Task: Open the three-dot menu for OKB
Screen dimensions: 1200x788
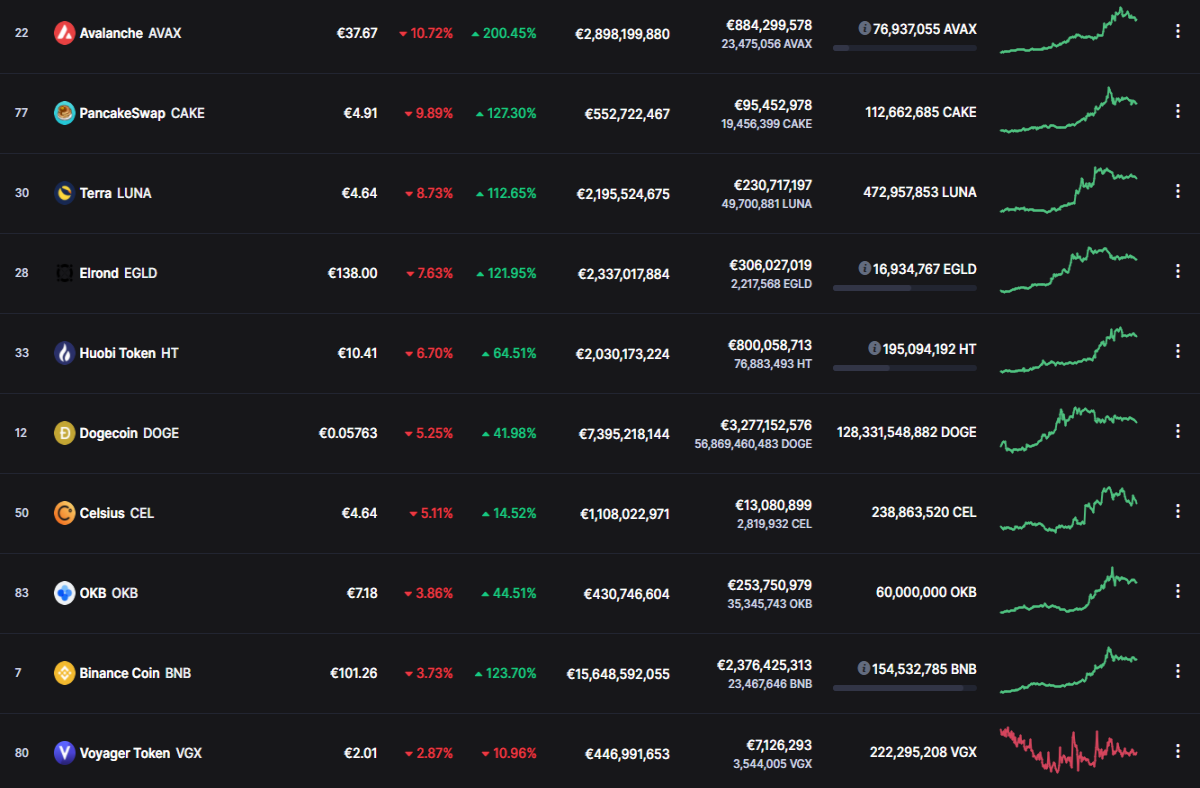Action: (1177, 592)
